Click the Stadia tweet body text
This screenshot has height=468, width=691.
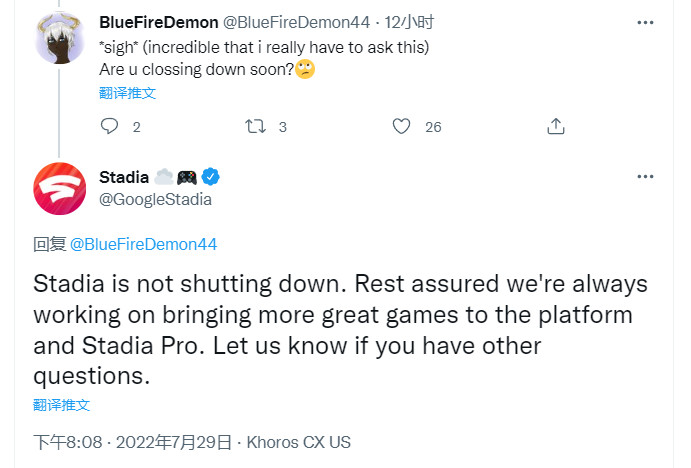click(x=340, y=330)
